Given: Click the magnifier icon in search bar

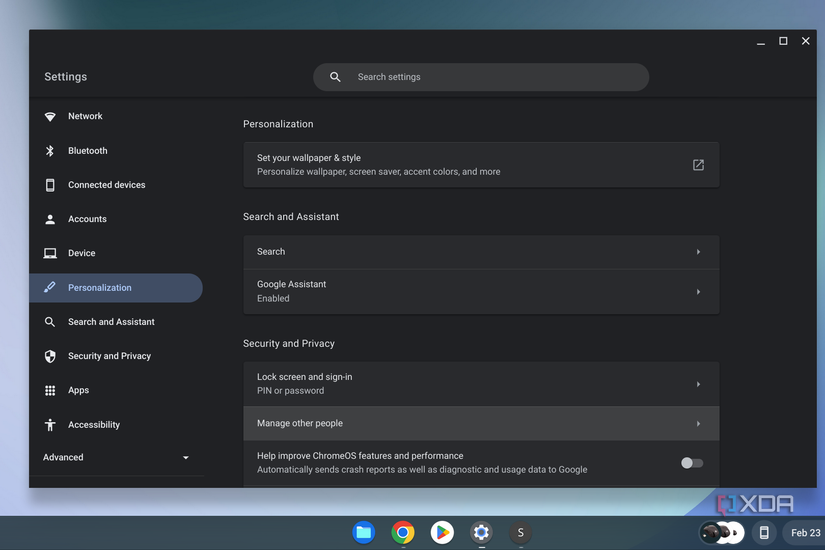Looking at the screenshot, I should tap(335, 77).
